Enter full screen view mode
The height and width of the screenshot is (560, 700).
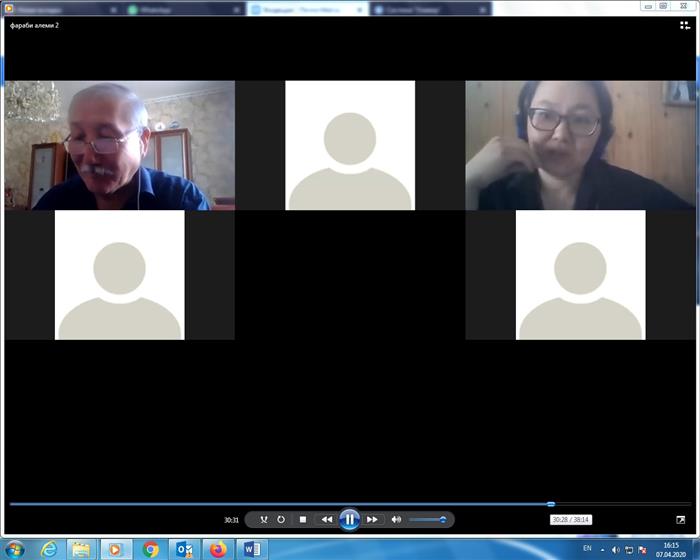[x=681, y=520]
